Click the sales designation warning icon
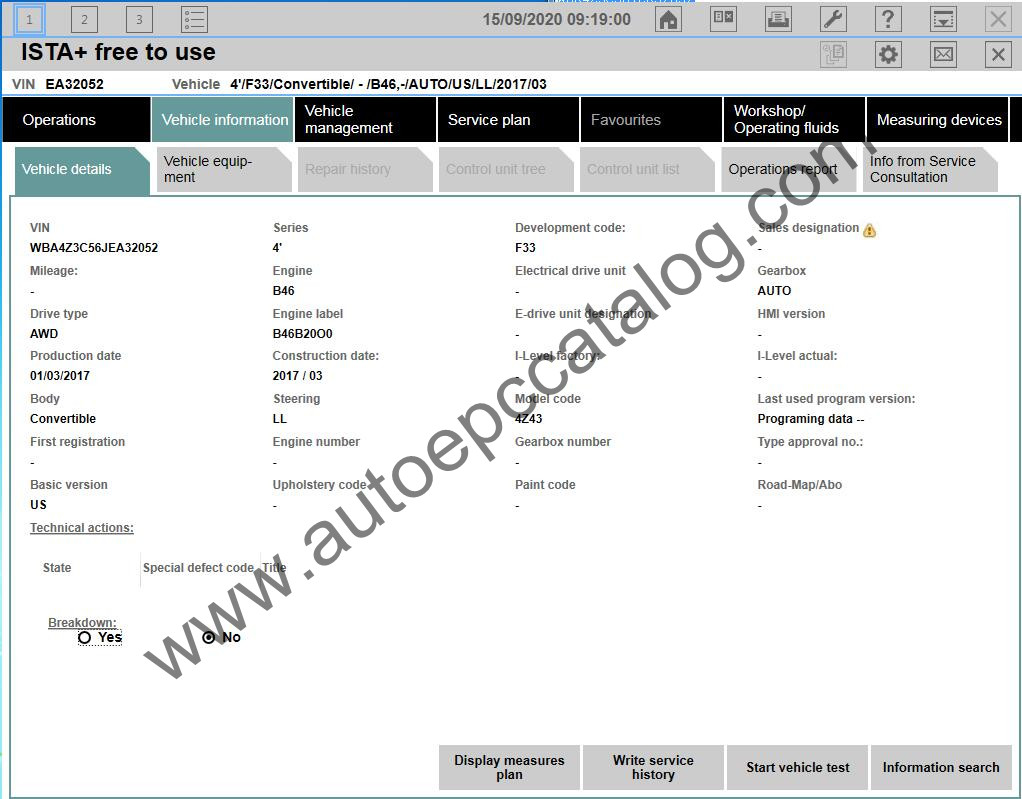1022x799 pixels. click(x=869, y=230)
